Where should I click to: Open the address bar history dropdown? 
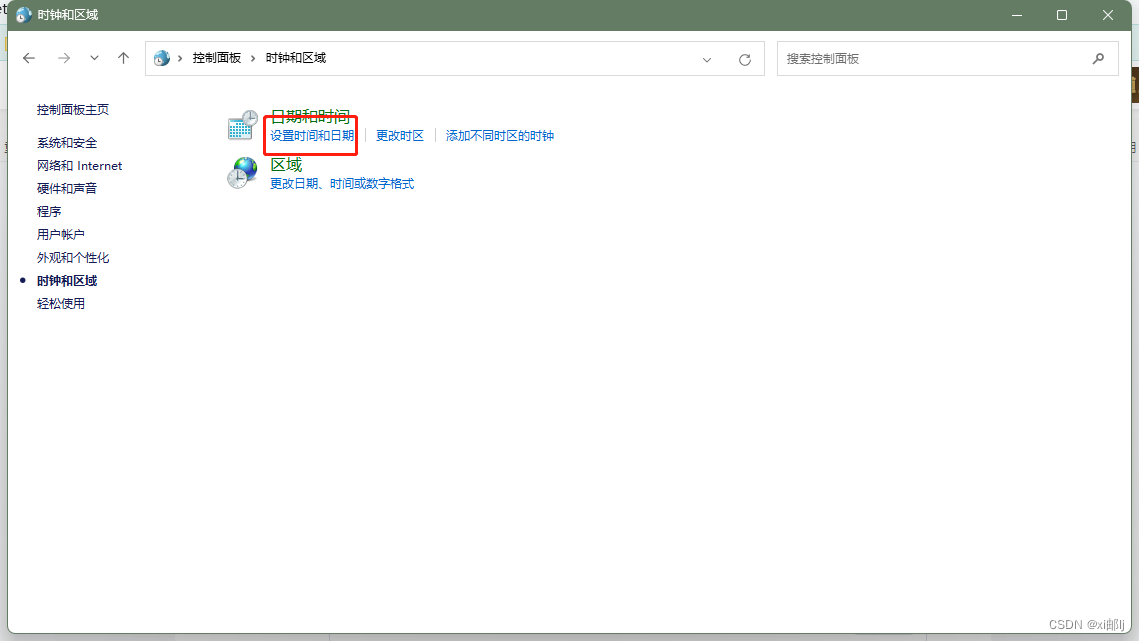point(707,59)
